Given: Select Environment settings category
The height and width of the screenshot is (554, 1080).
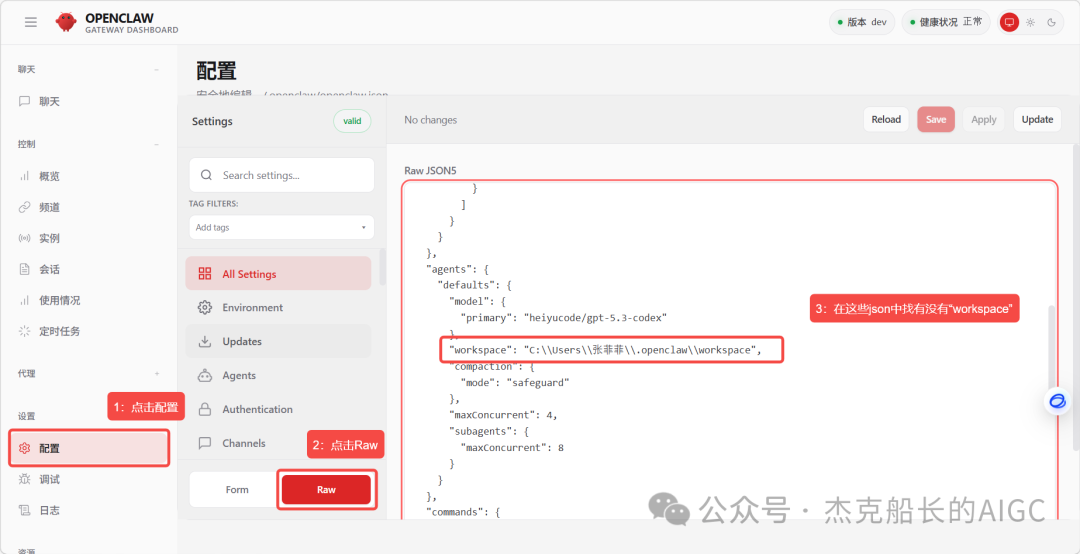Looking at the screenshot, I should [278, 307].
